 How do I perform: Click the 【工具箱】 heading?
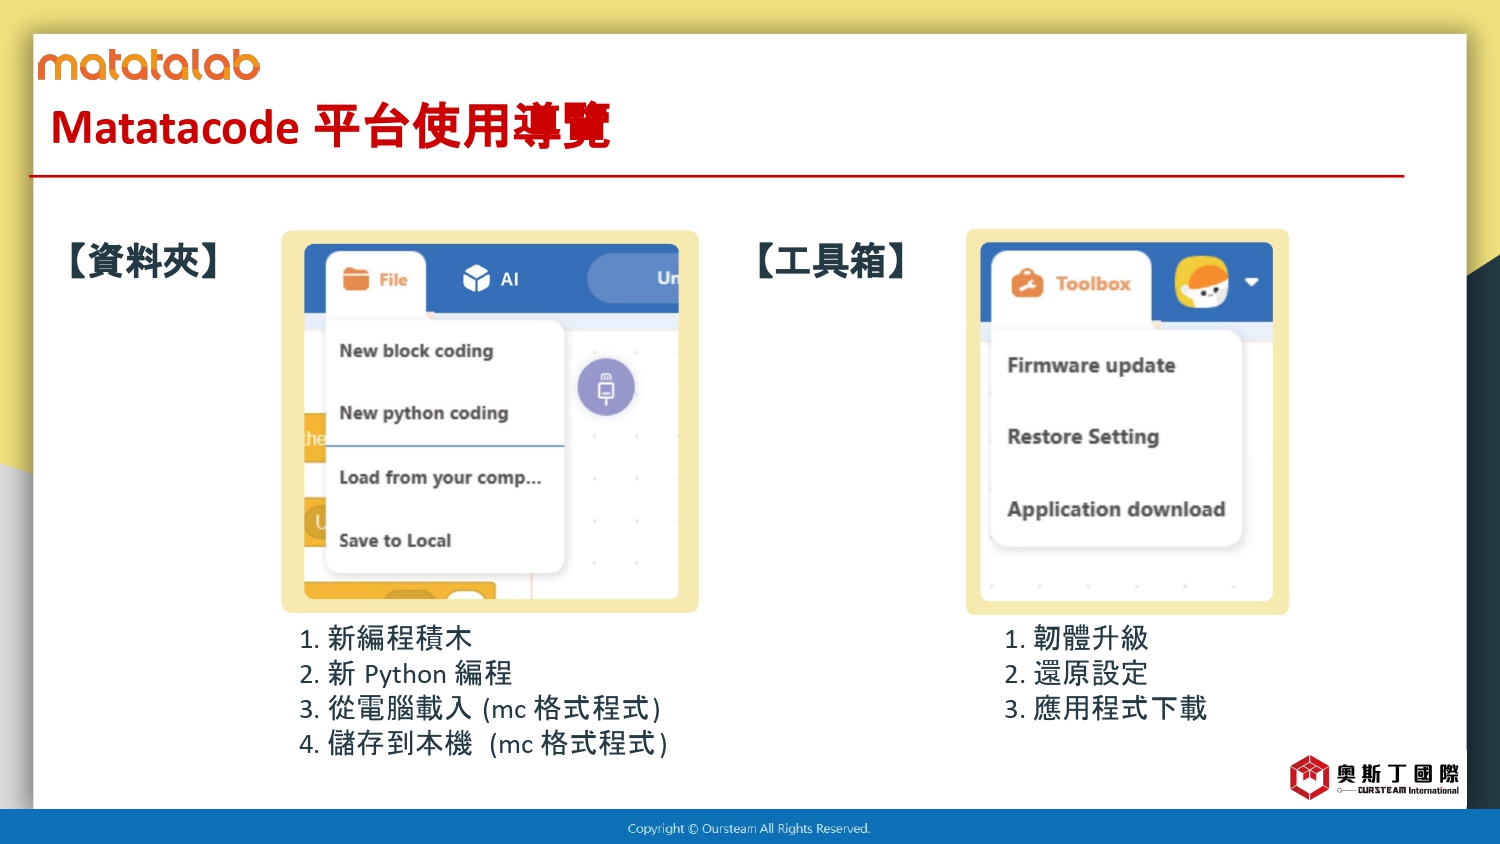(x=831, y=261)
